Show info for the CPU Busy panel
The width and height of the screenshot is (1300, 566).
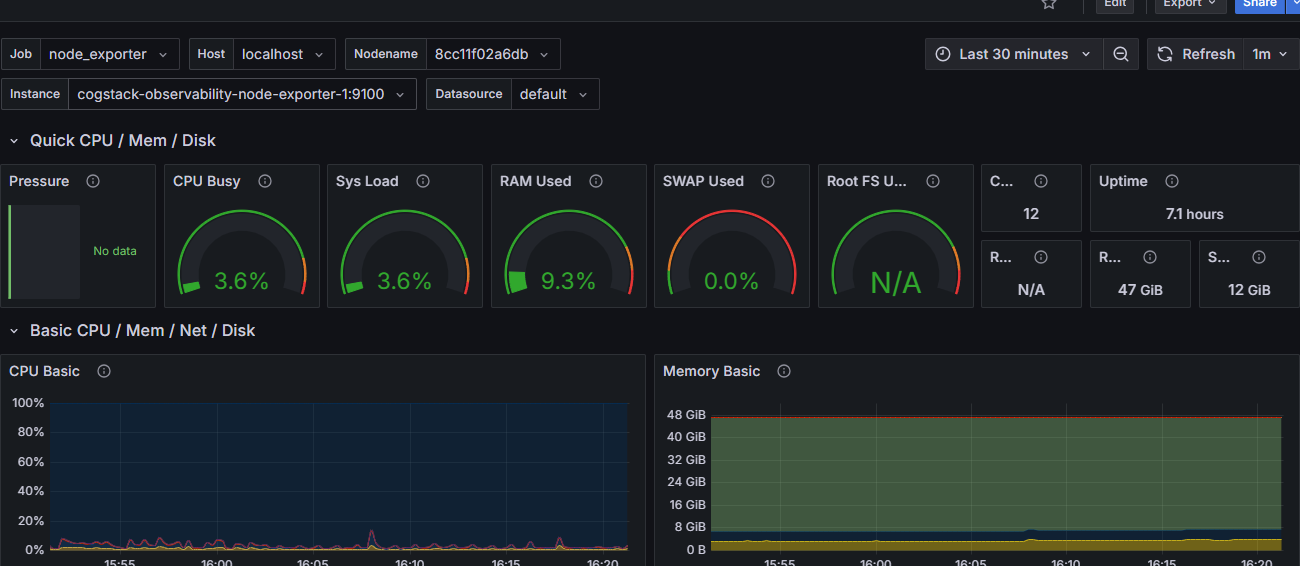click(x=265, y=181)
